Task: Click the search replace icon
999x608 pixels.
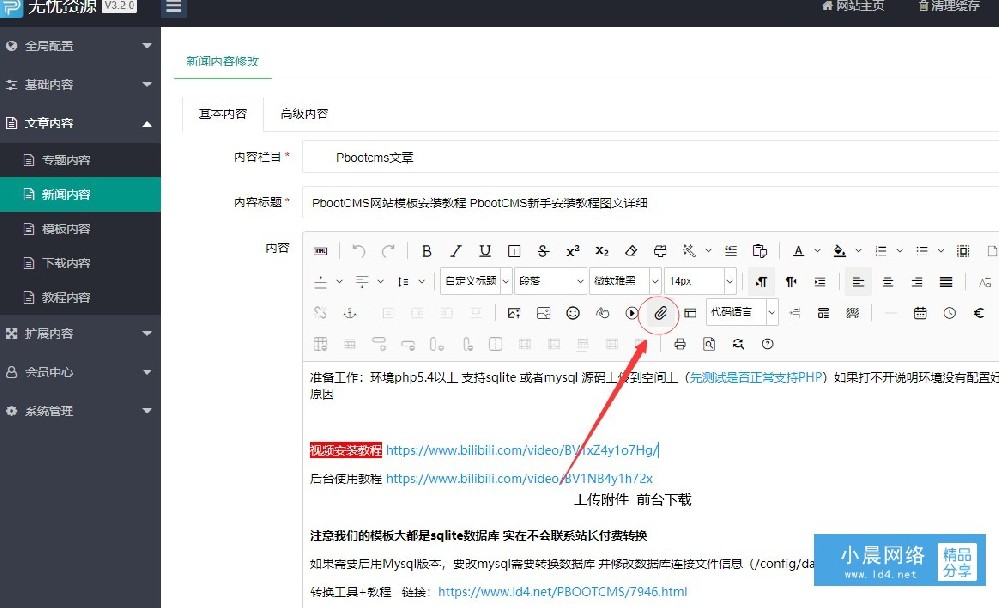Action: [738, 344]
